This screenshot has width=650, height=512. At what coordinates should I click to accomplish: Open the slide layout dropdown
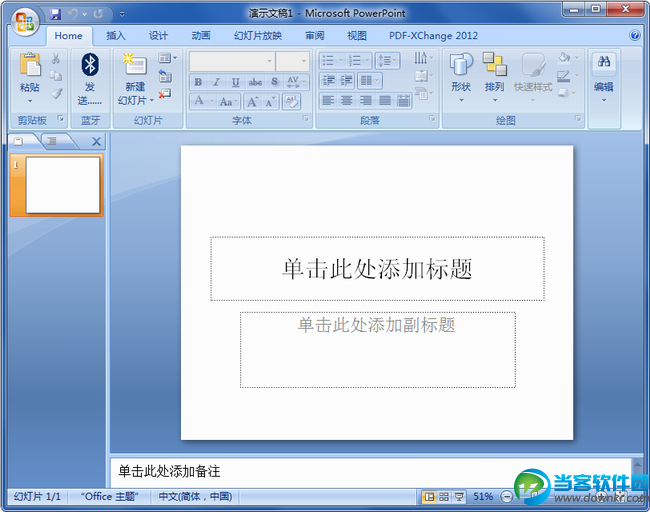167,58
